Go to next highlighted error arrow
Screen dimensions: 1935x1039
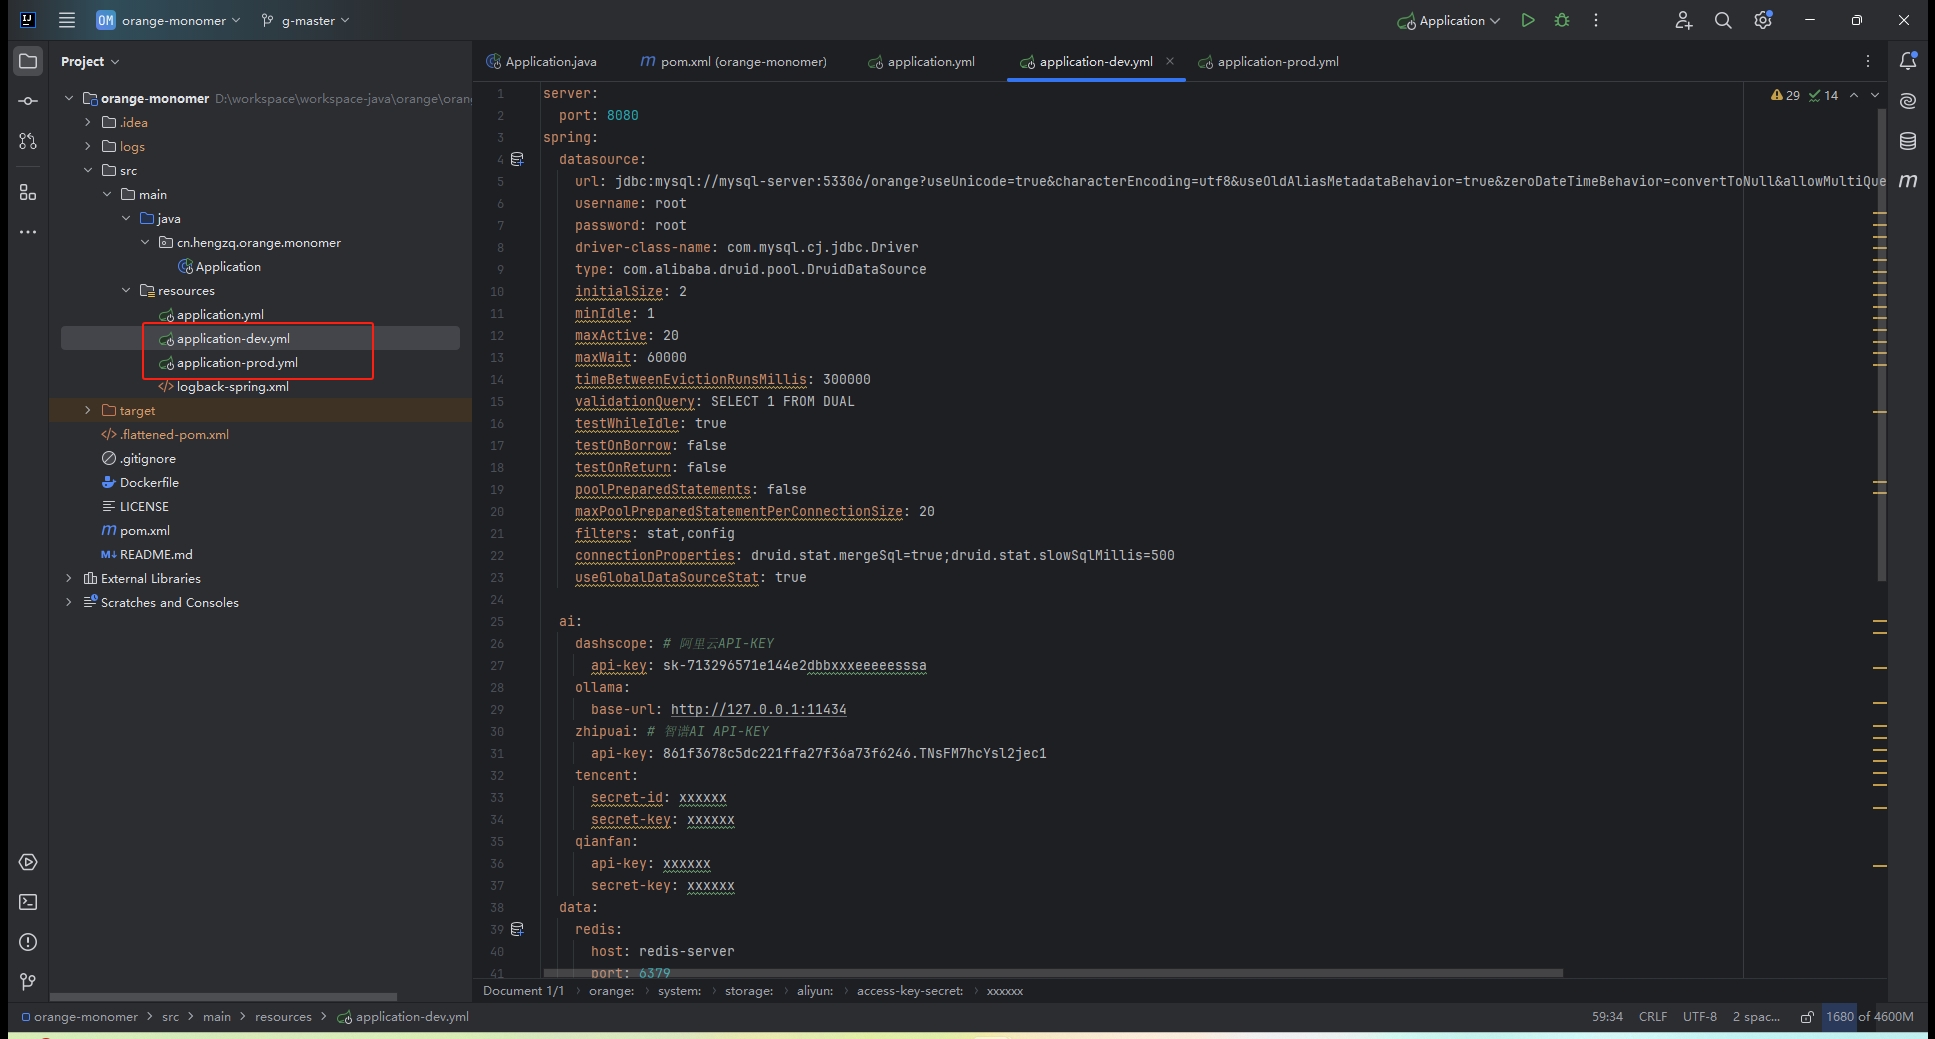click(x=1875, y=95)
